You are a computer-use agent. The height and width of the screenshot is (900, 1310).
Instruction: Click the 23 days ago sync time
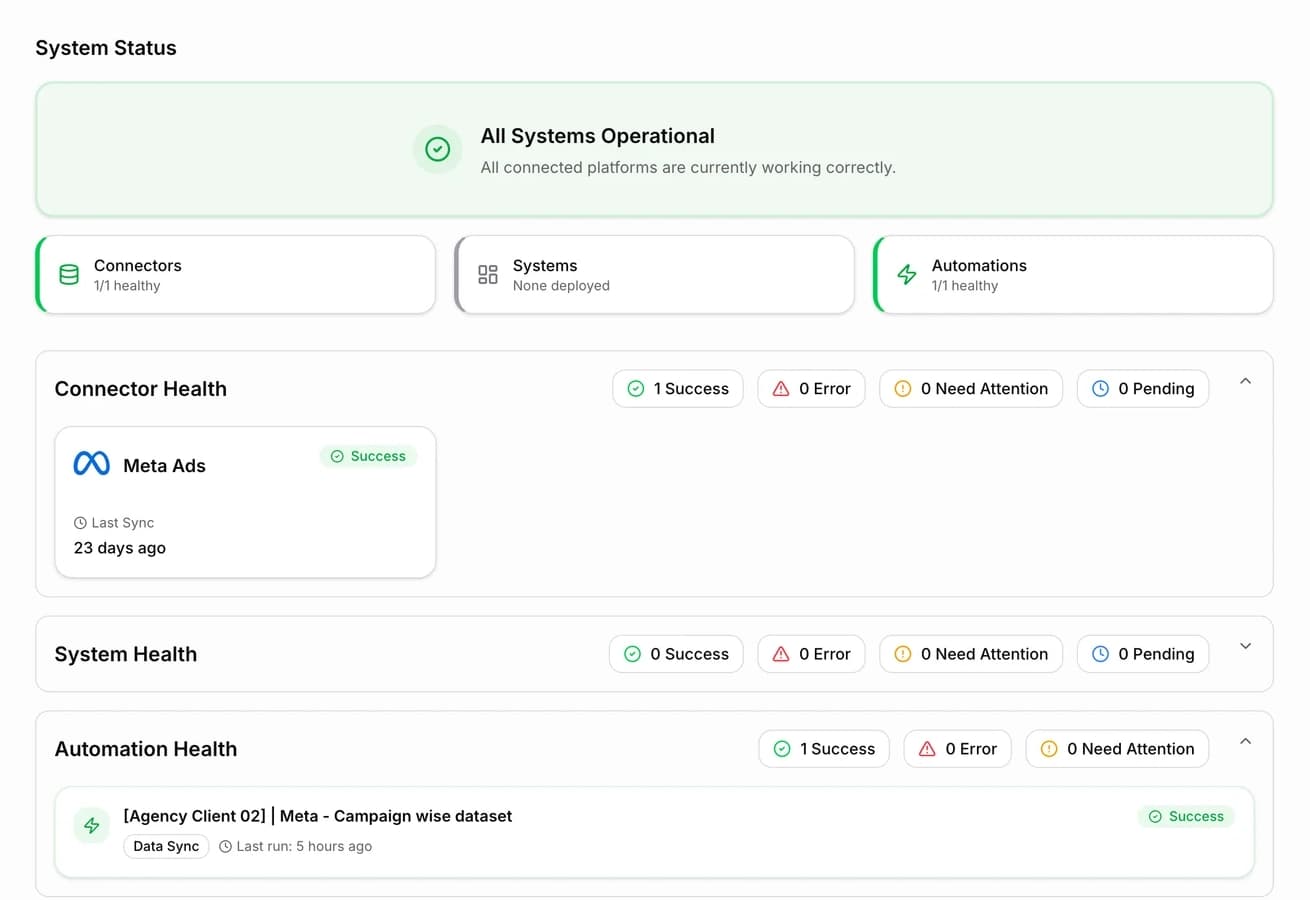[x=120, y=548]
